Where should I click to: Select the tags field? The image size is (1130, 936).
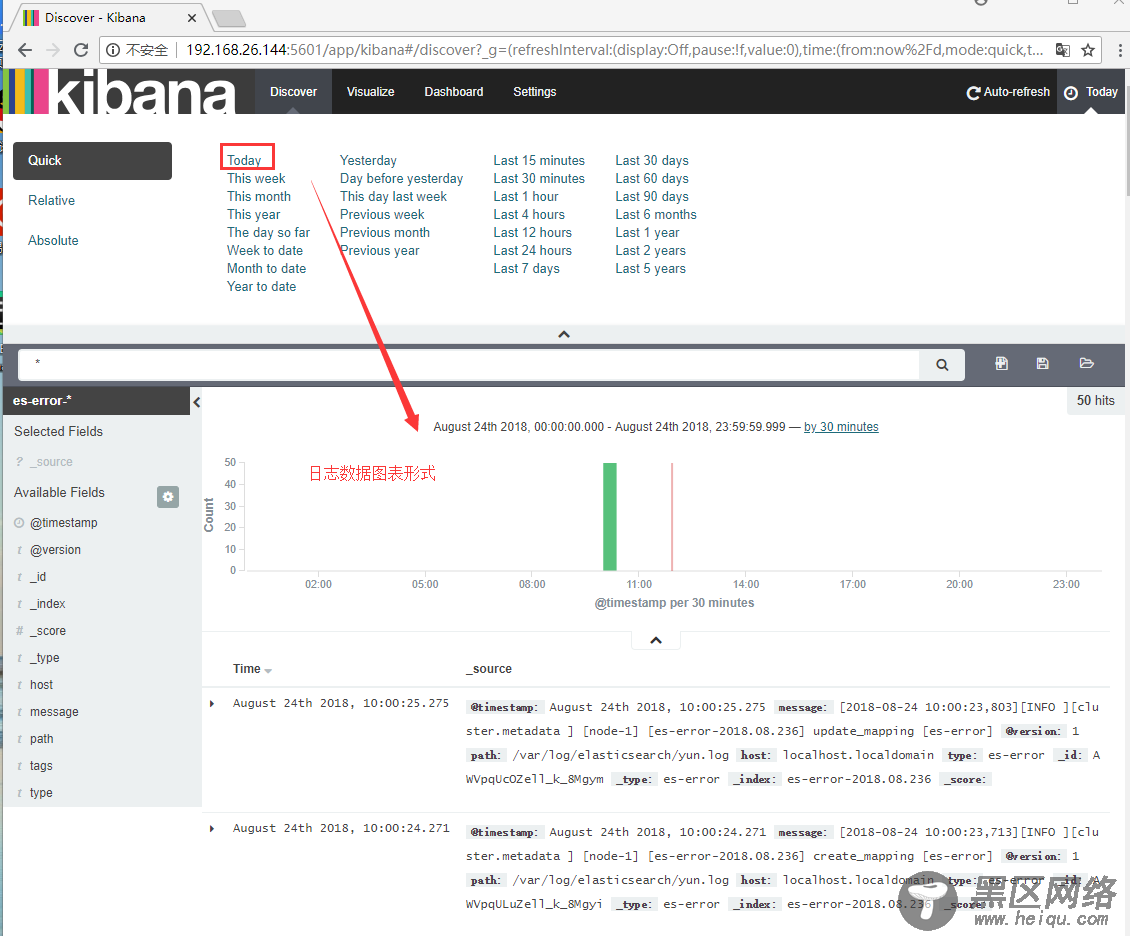[x=41, y=766]
